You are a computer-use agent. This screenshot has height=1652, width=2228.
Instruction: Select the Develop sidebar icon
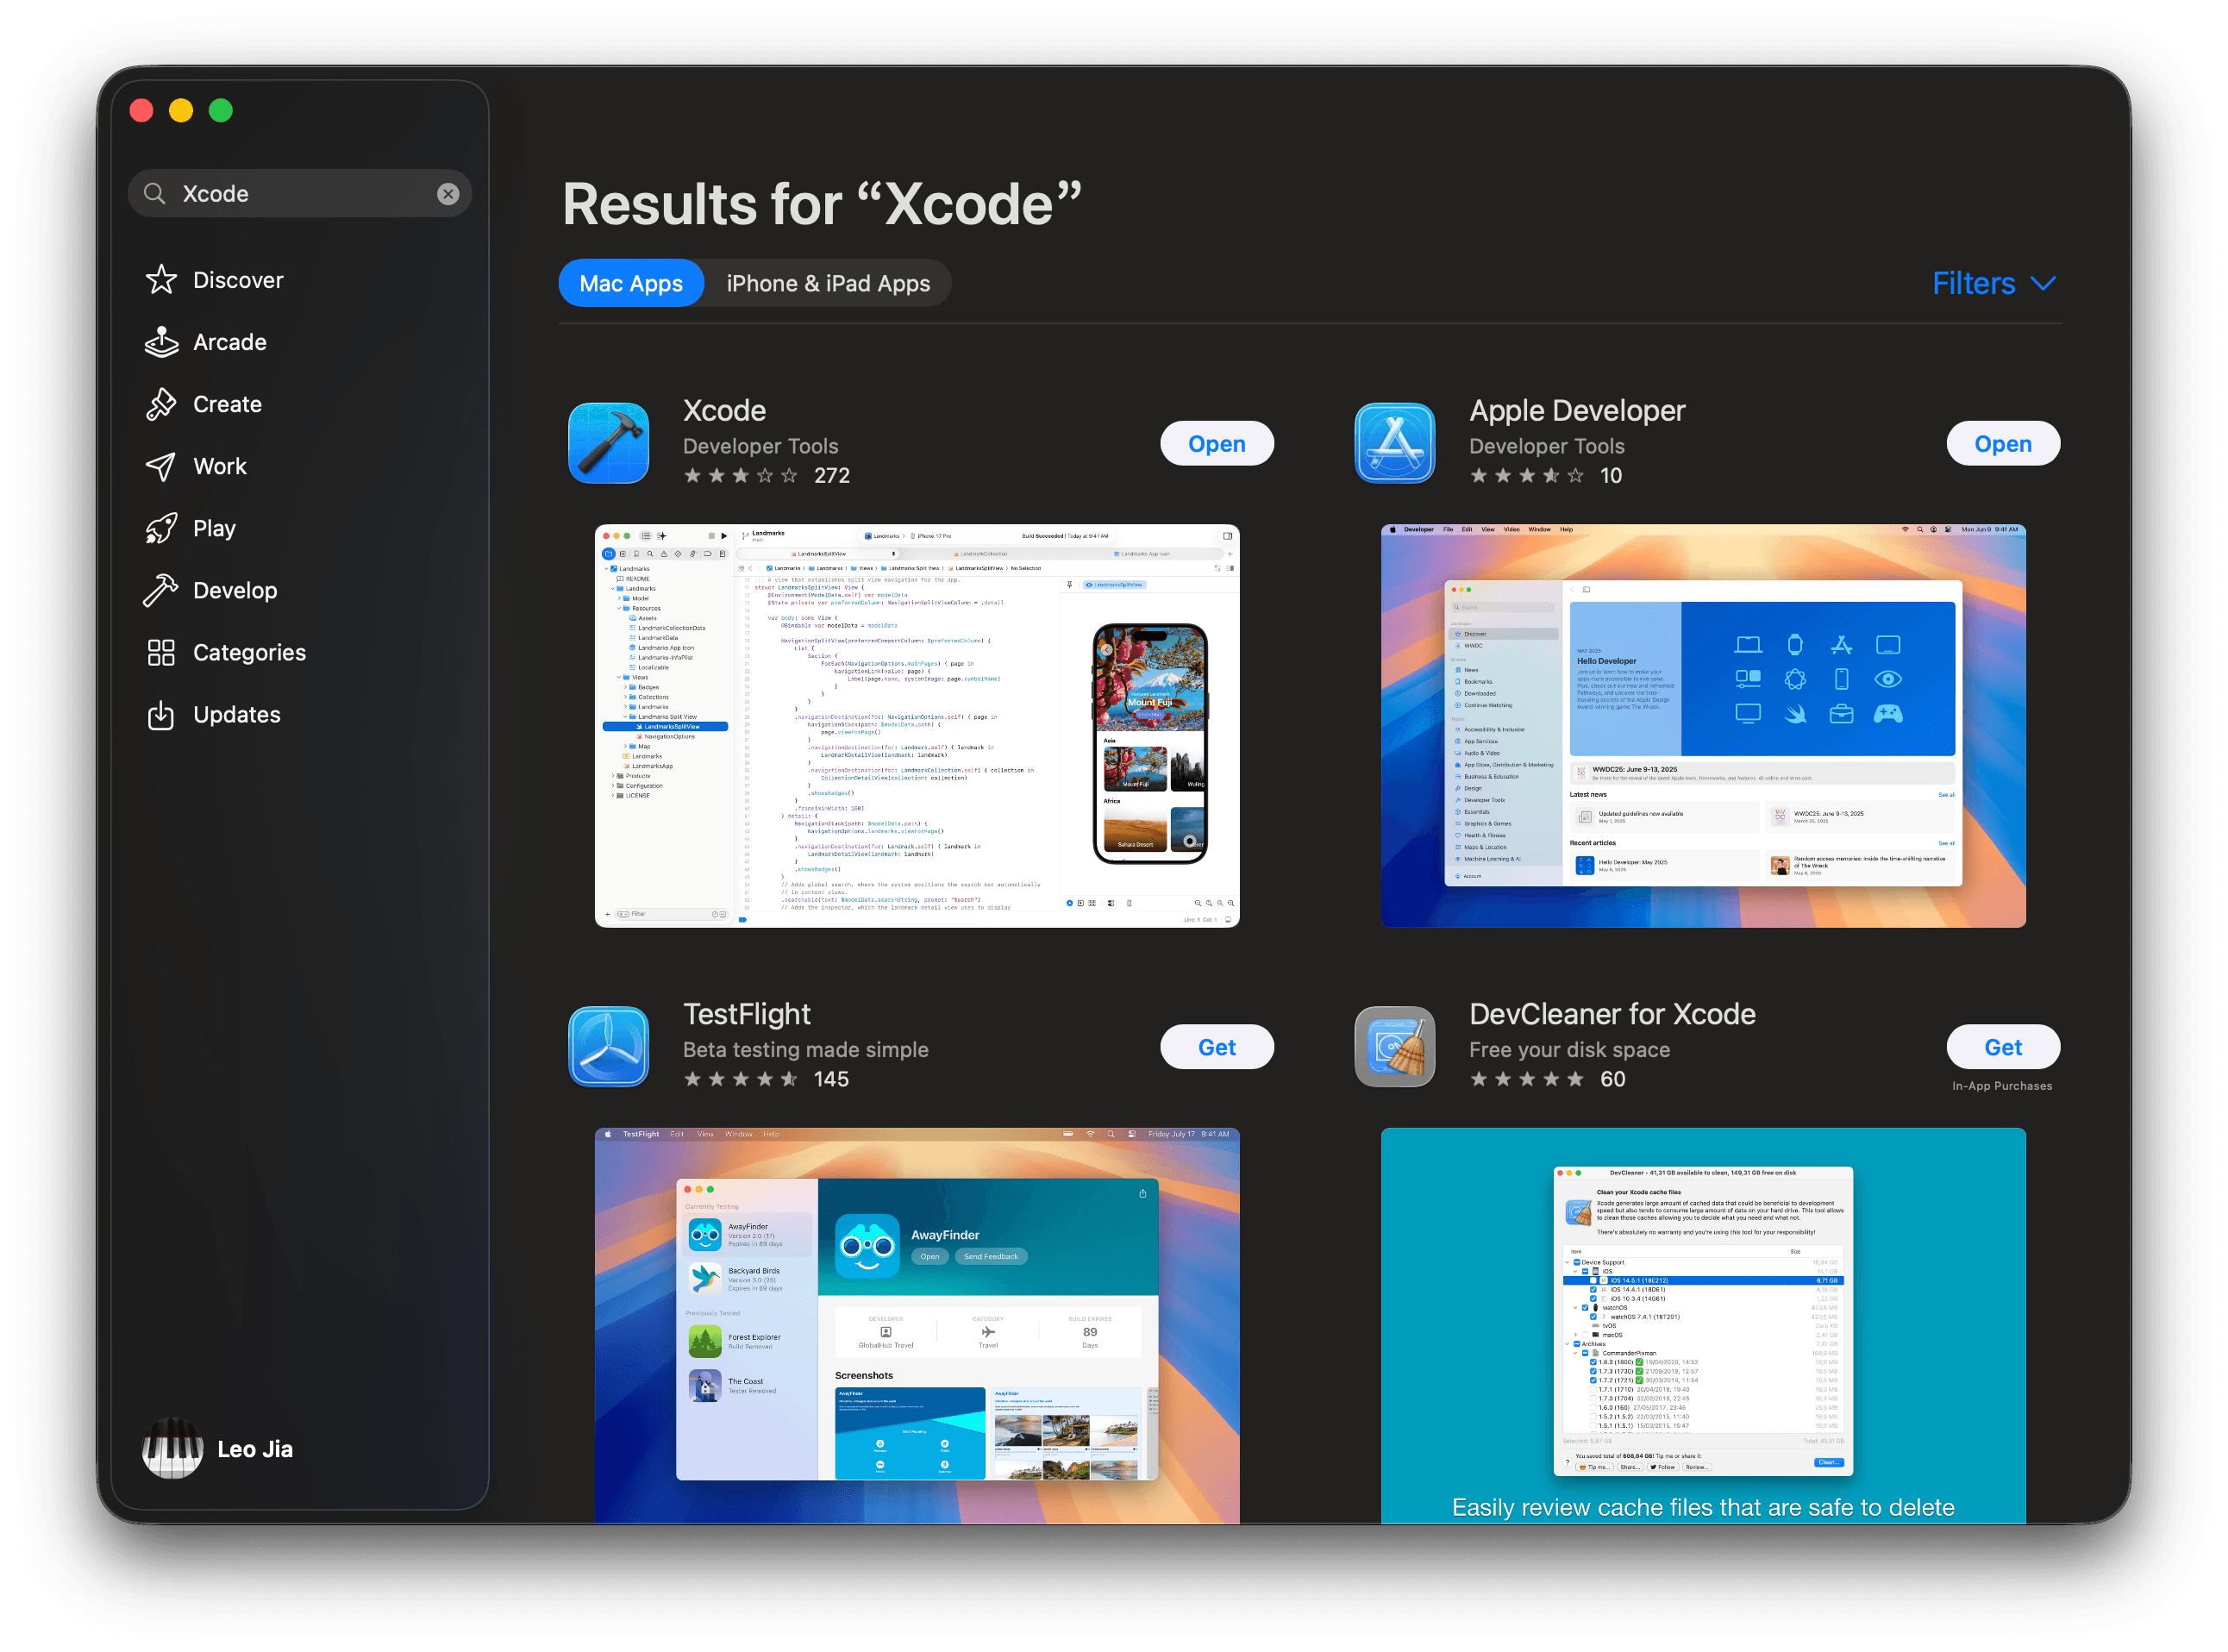pos(161,590)
